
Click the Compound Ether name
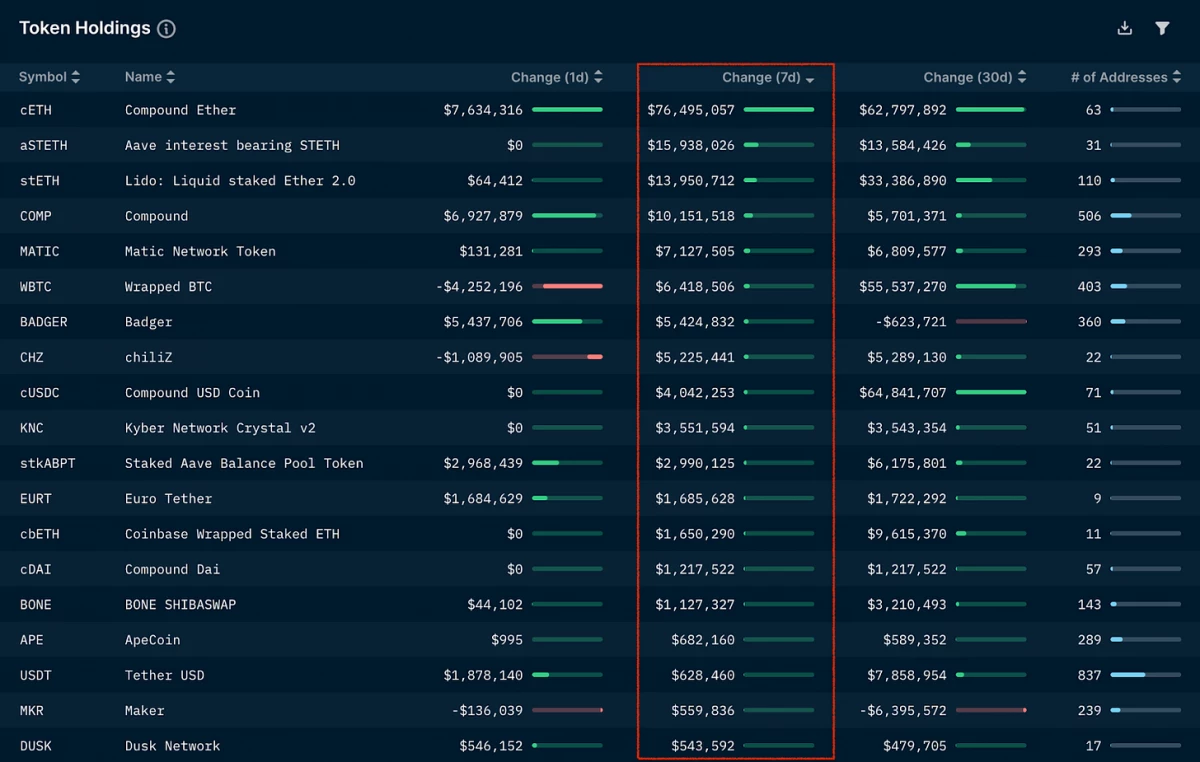tap(181, 110)
